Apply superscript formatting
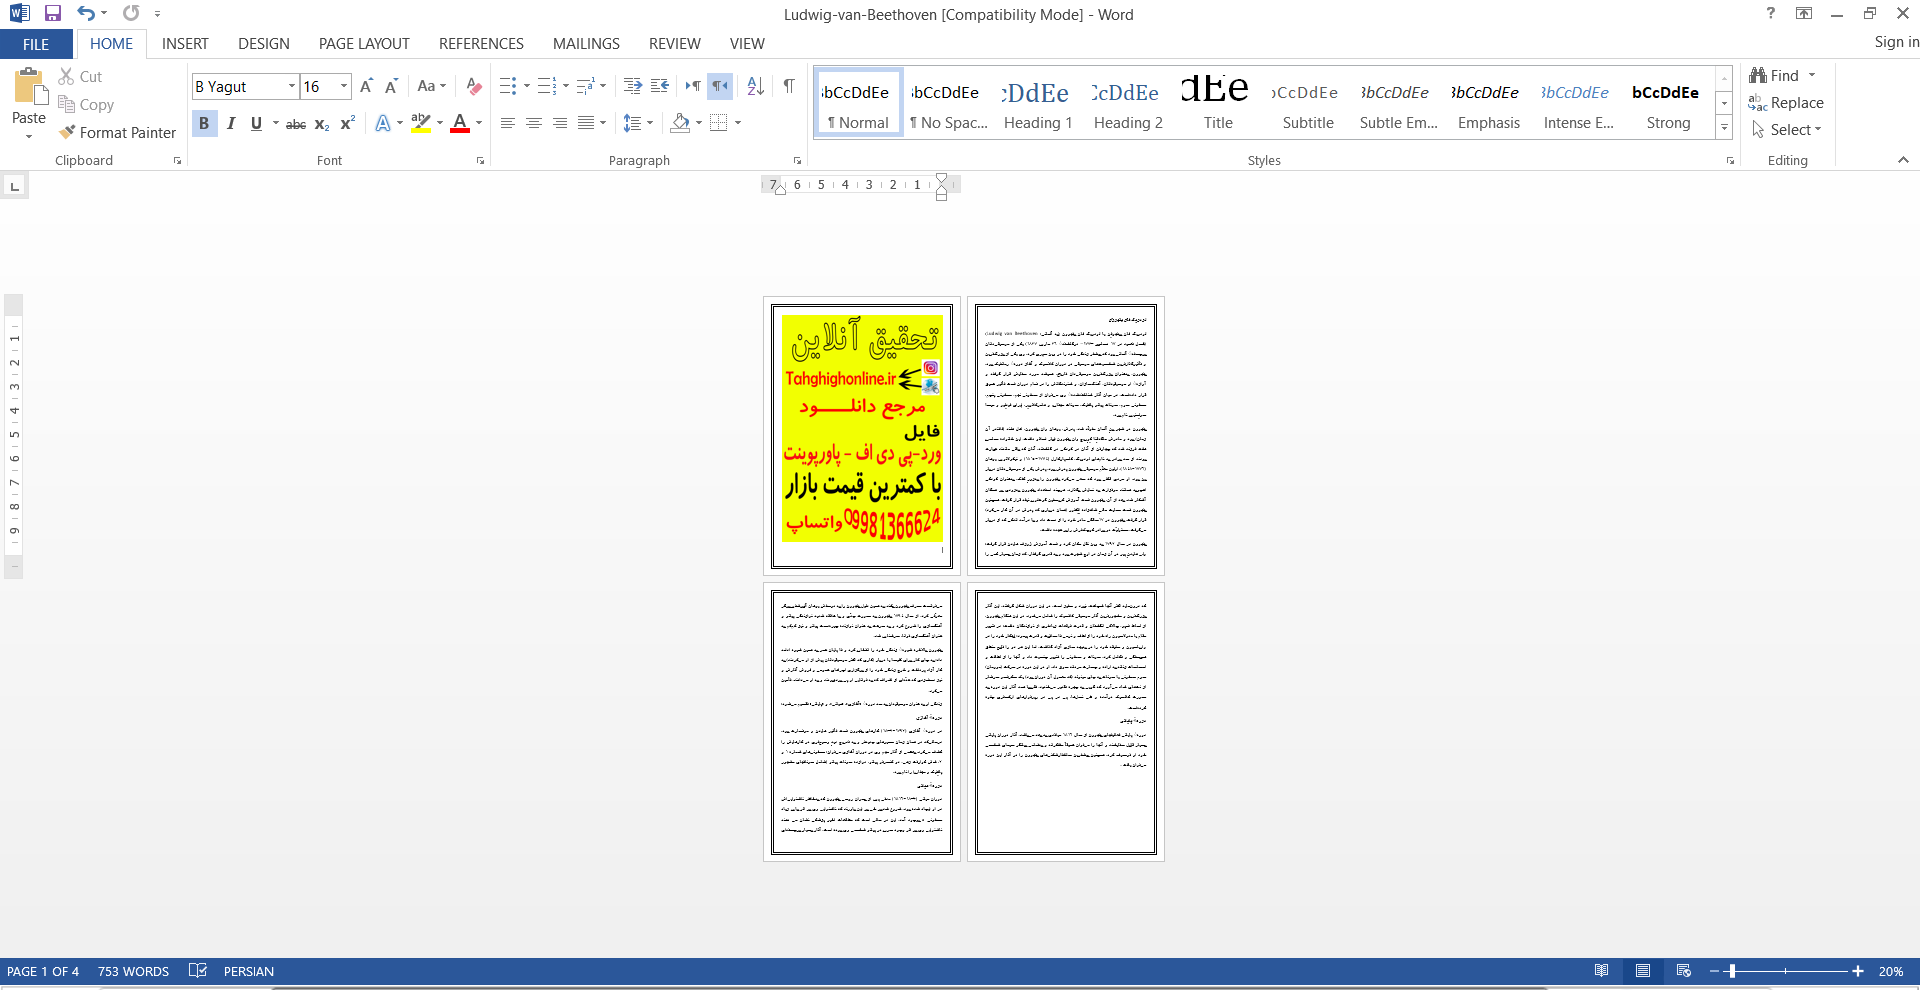The width and height of the screenshot is (1920, 990). coord(347,124)
